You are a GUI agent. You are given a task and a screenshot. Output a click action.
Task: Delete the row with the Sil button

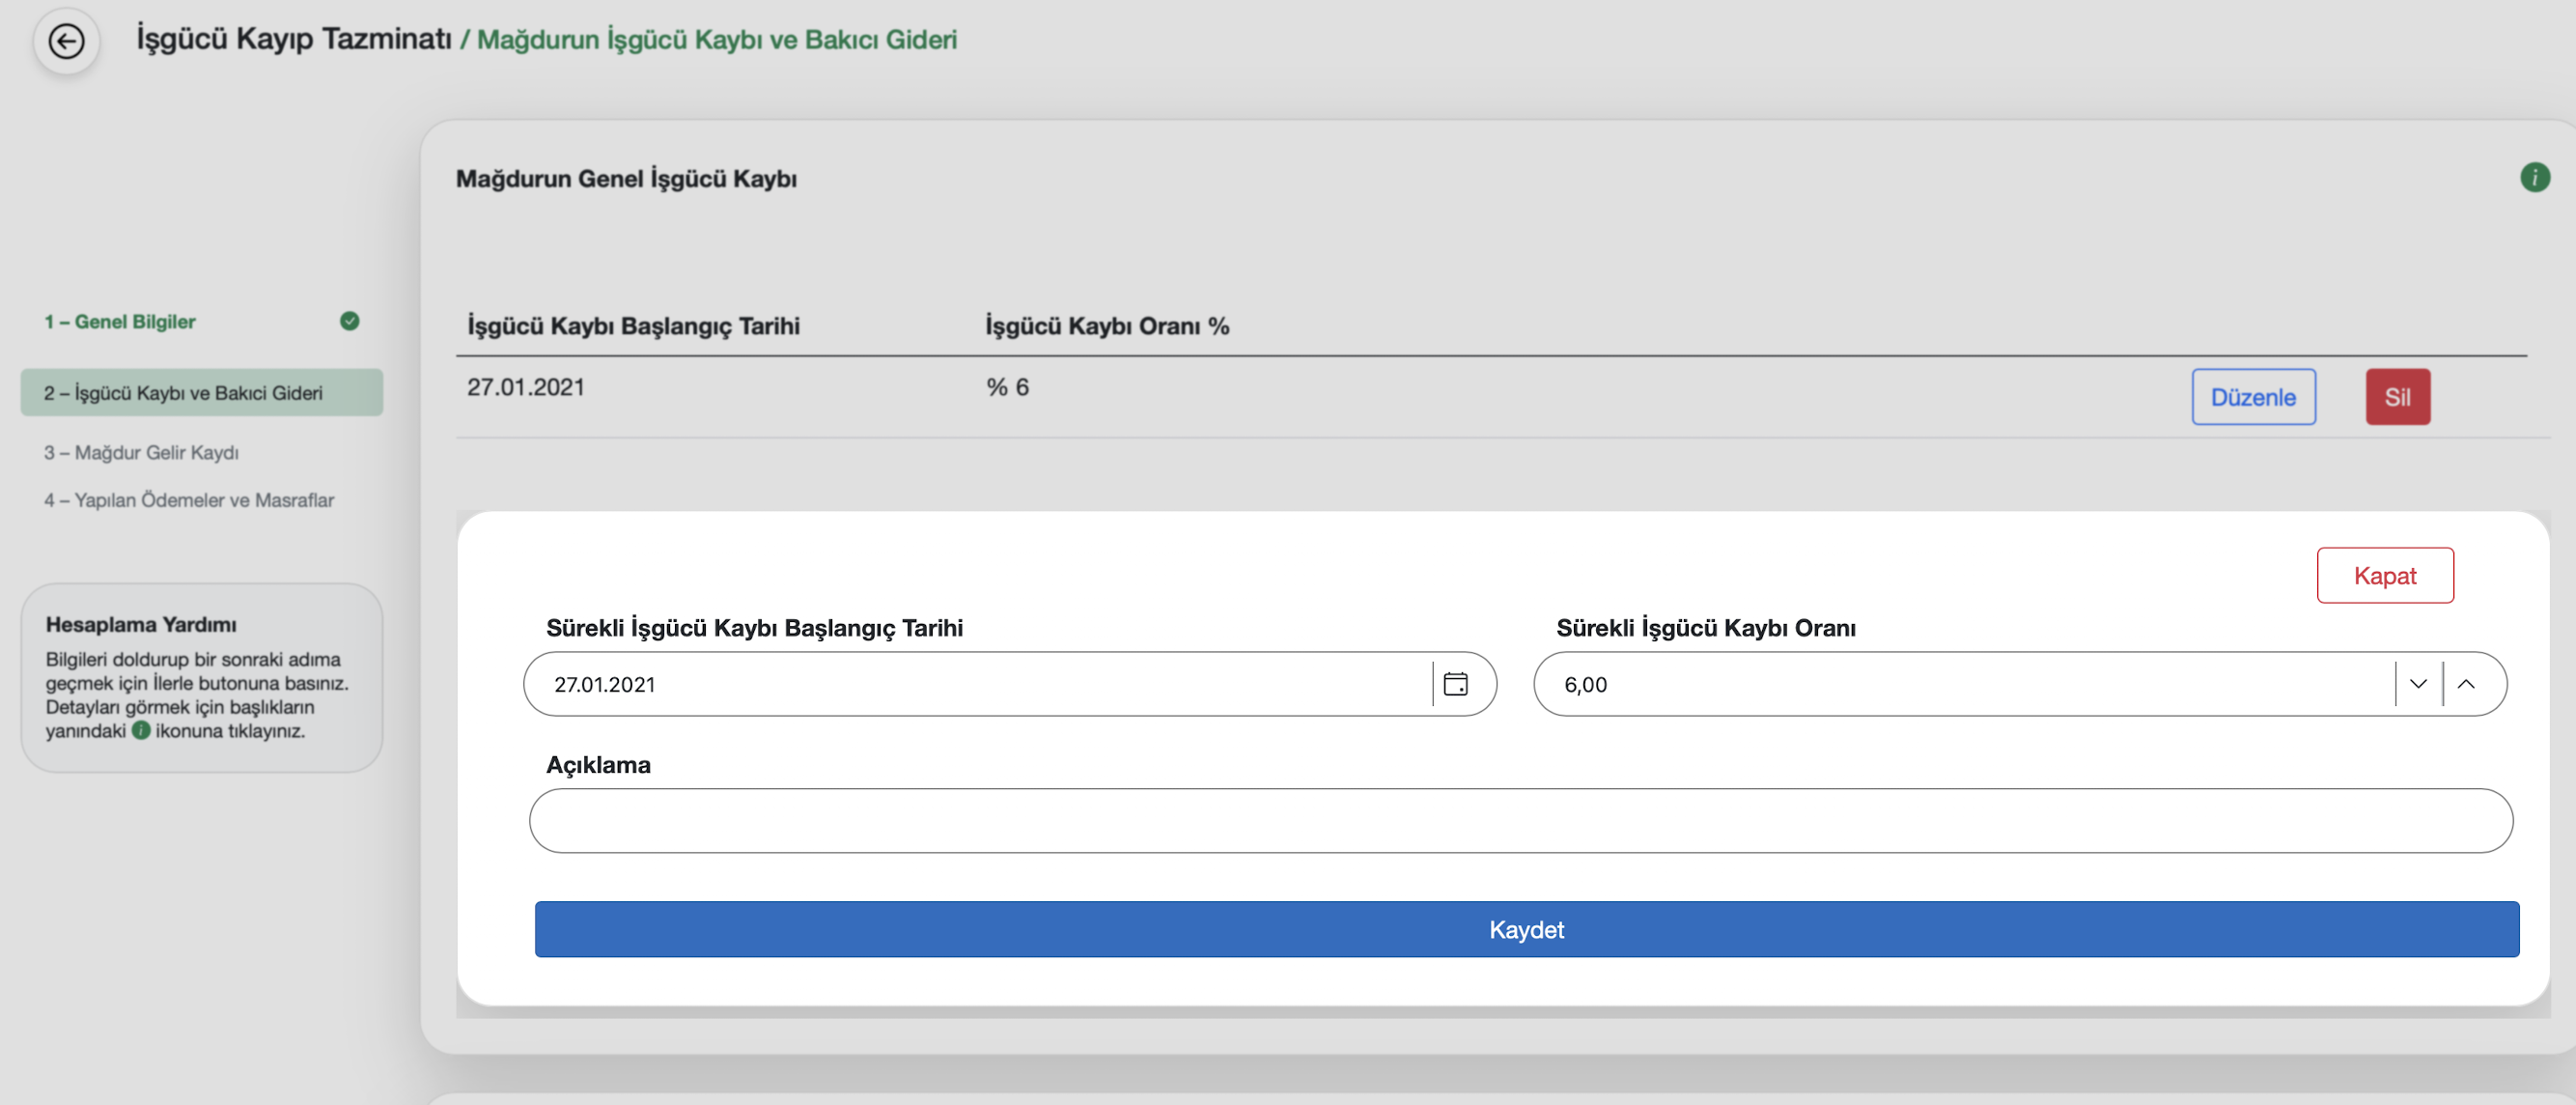click(x=2397, y=397)
